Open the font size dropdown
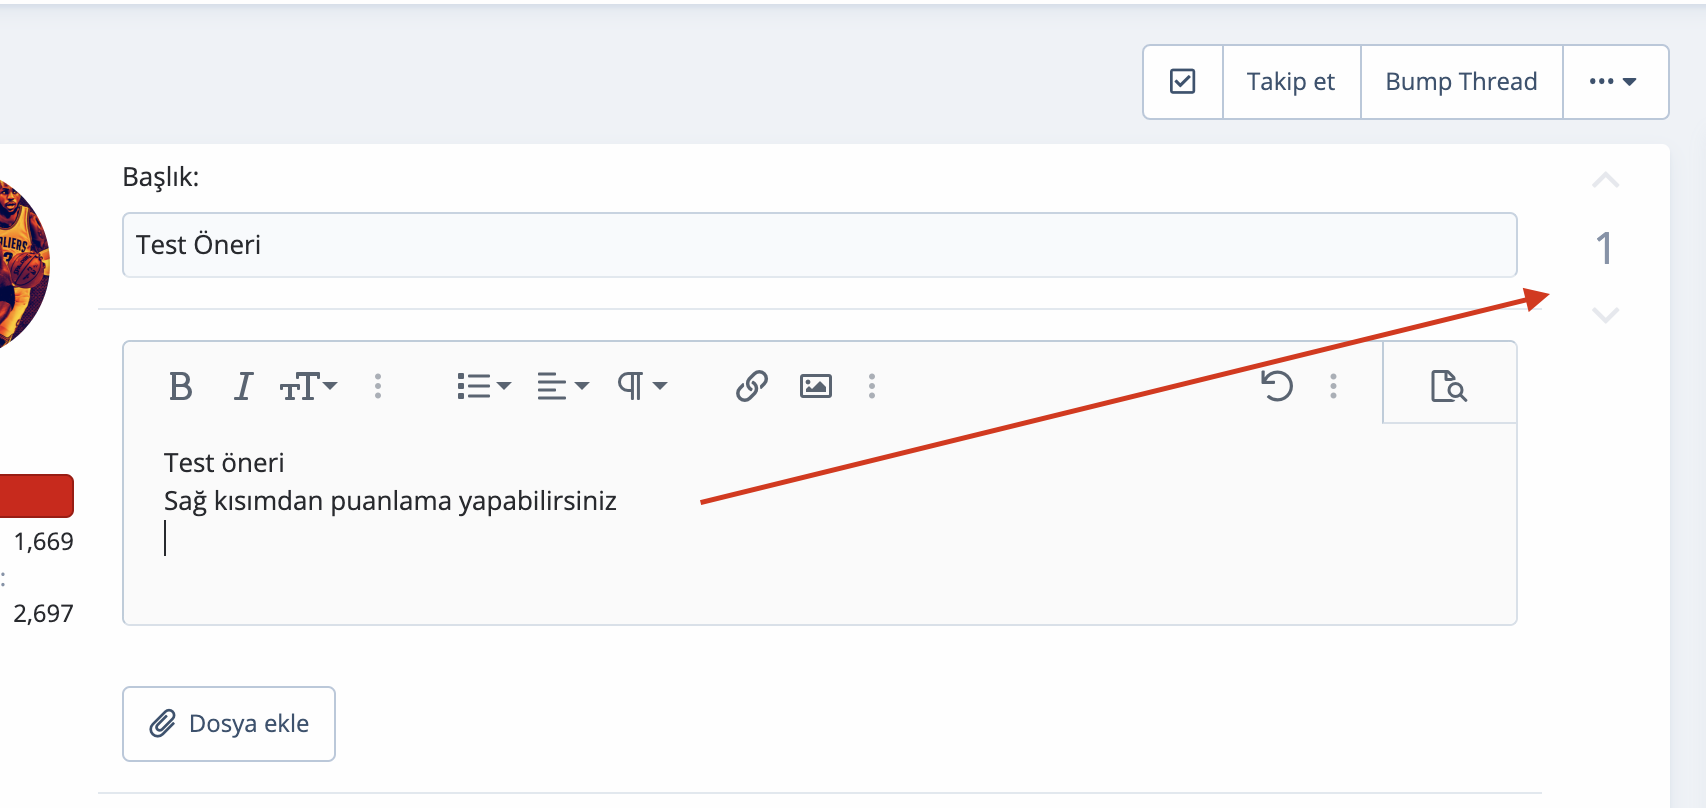 coord(308,386)
